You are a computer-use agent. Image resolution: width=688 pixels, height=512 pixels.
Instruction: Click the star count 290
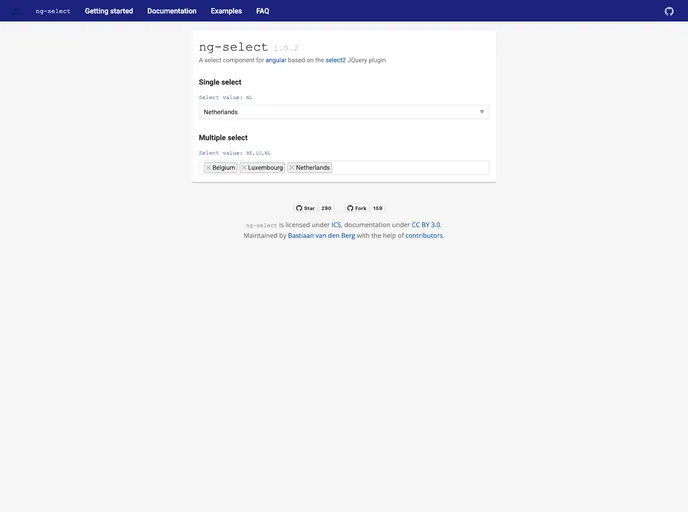[x=326, y=208]
